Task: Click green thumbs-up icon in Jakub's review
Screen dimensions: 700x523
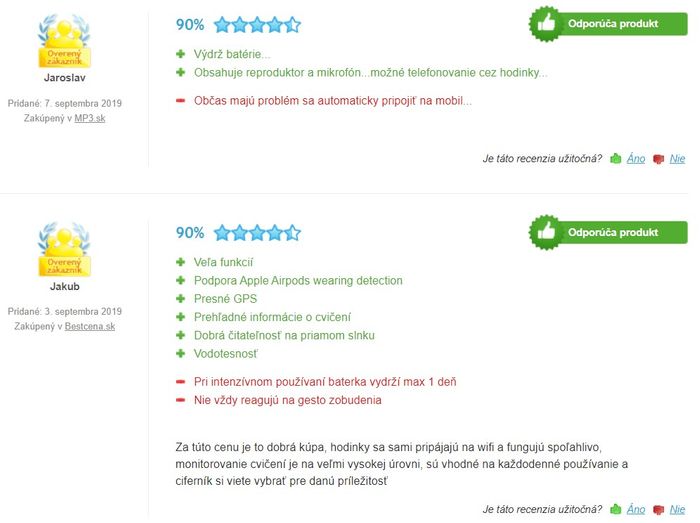Action: (x=616, y=509)
